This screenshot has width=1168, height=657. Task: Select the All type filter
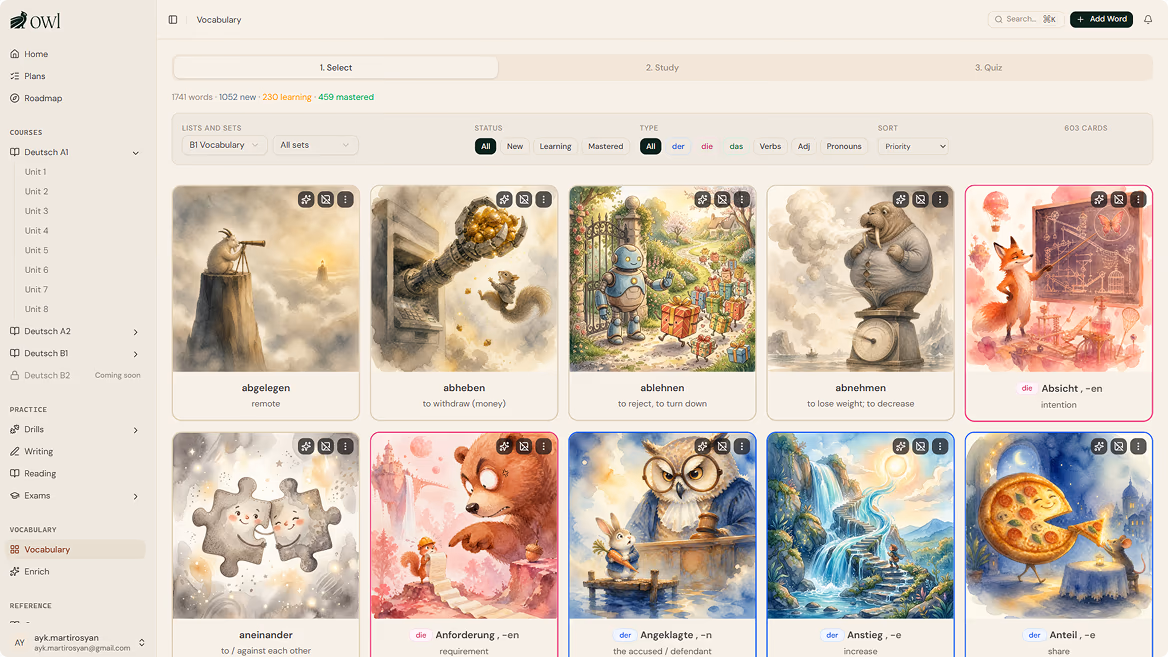point(650,146)
